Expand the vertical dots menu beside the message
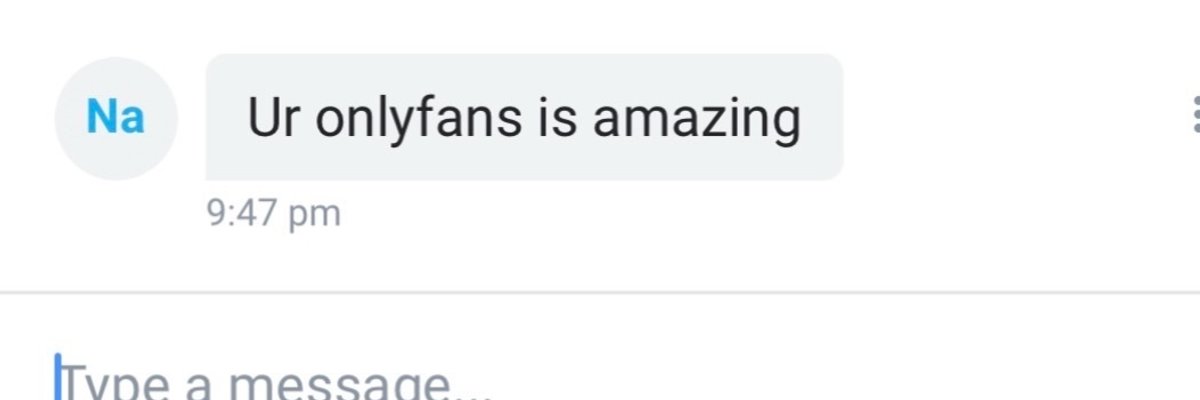The height and width of the screenshot is (400, 1200). [x=1195, y=115]
